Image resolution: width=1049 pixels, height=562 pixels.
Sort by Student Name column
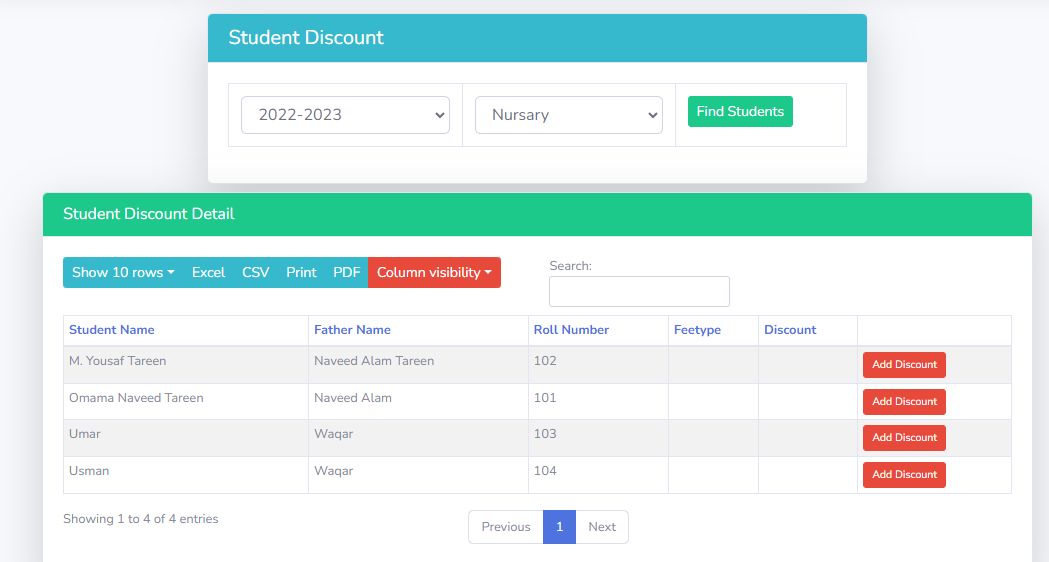(112, 330)
